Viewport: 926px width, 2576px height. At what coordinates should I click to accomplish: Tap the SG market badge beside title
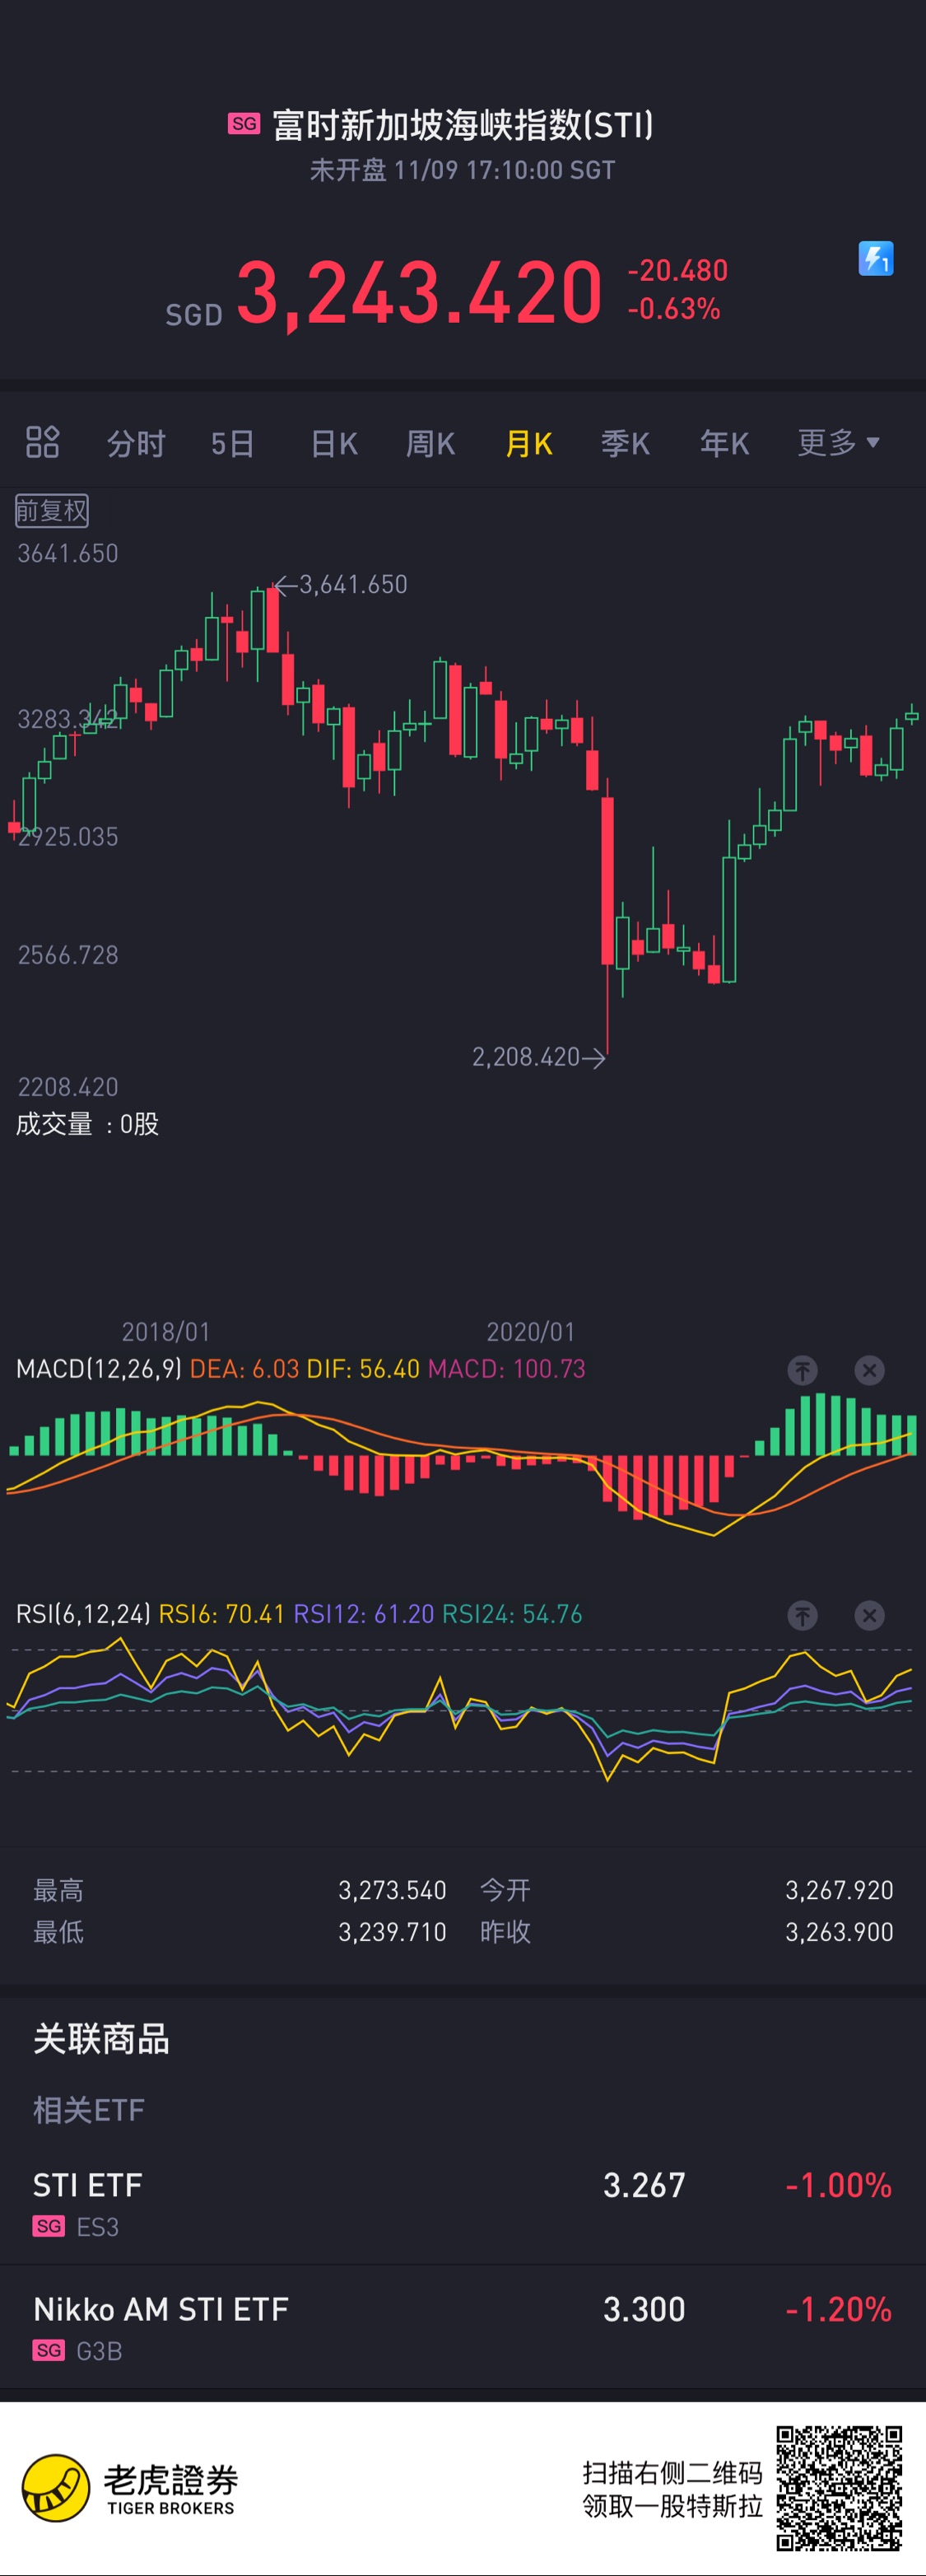point(244,124)
